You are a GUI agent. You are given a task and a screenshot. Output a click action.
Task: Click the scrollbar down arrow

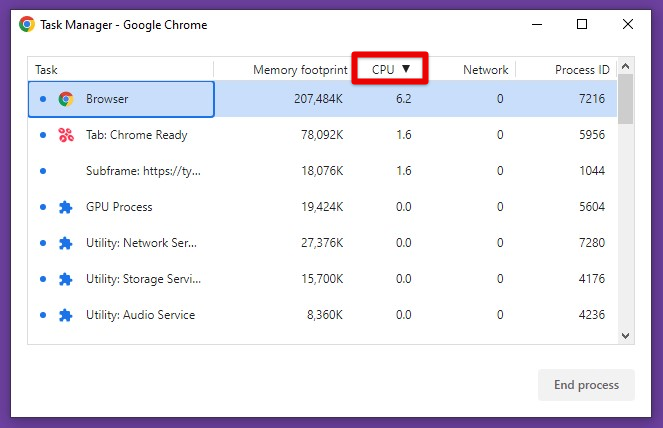(x=626, y=336)
